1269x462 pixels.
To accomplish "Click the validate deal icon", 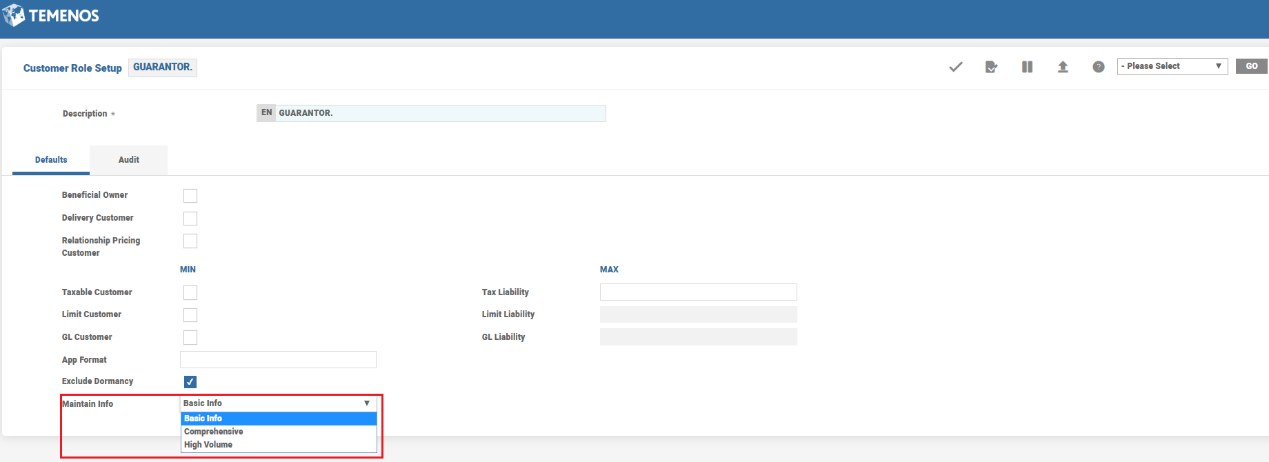I will click(991, 67).
